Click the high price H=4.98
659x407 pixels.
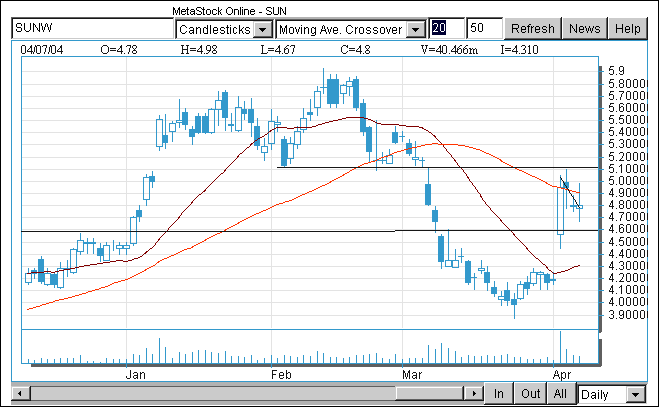[199, 50]
